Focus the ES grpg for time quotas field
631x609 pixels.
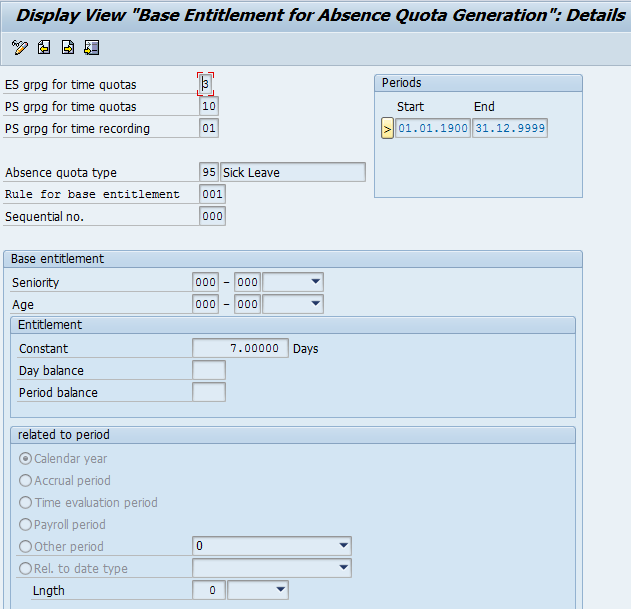pos(206,85)
